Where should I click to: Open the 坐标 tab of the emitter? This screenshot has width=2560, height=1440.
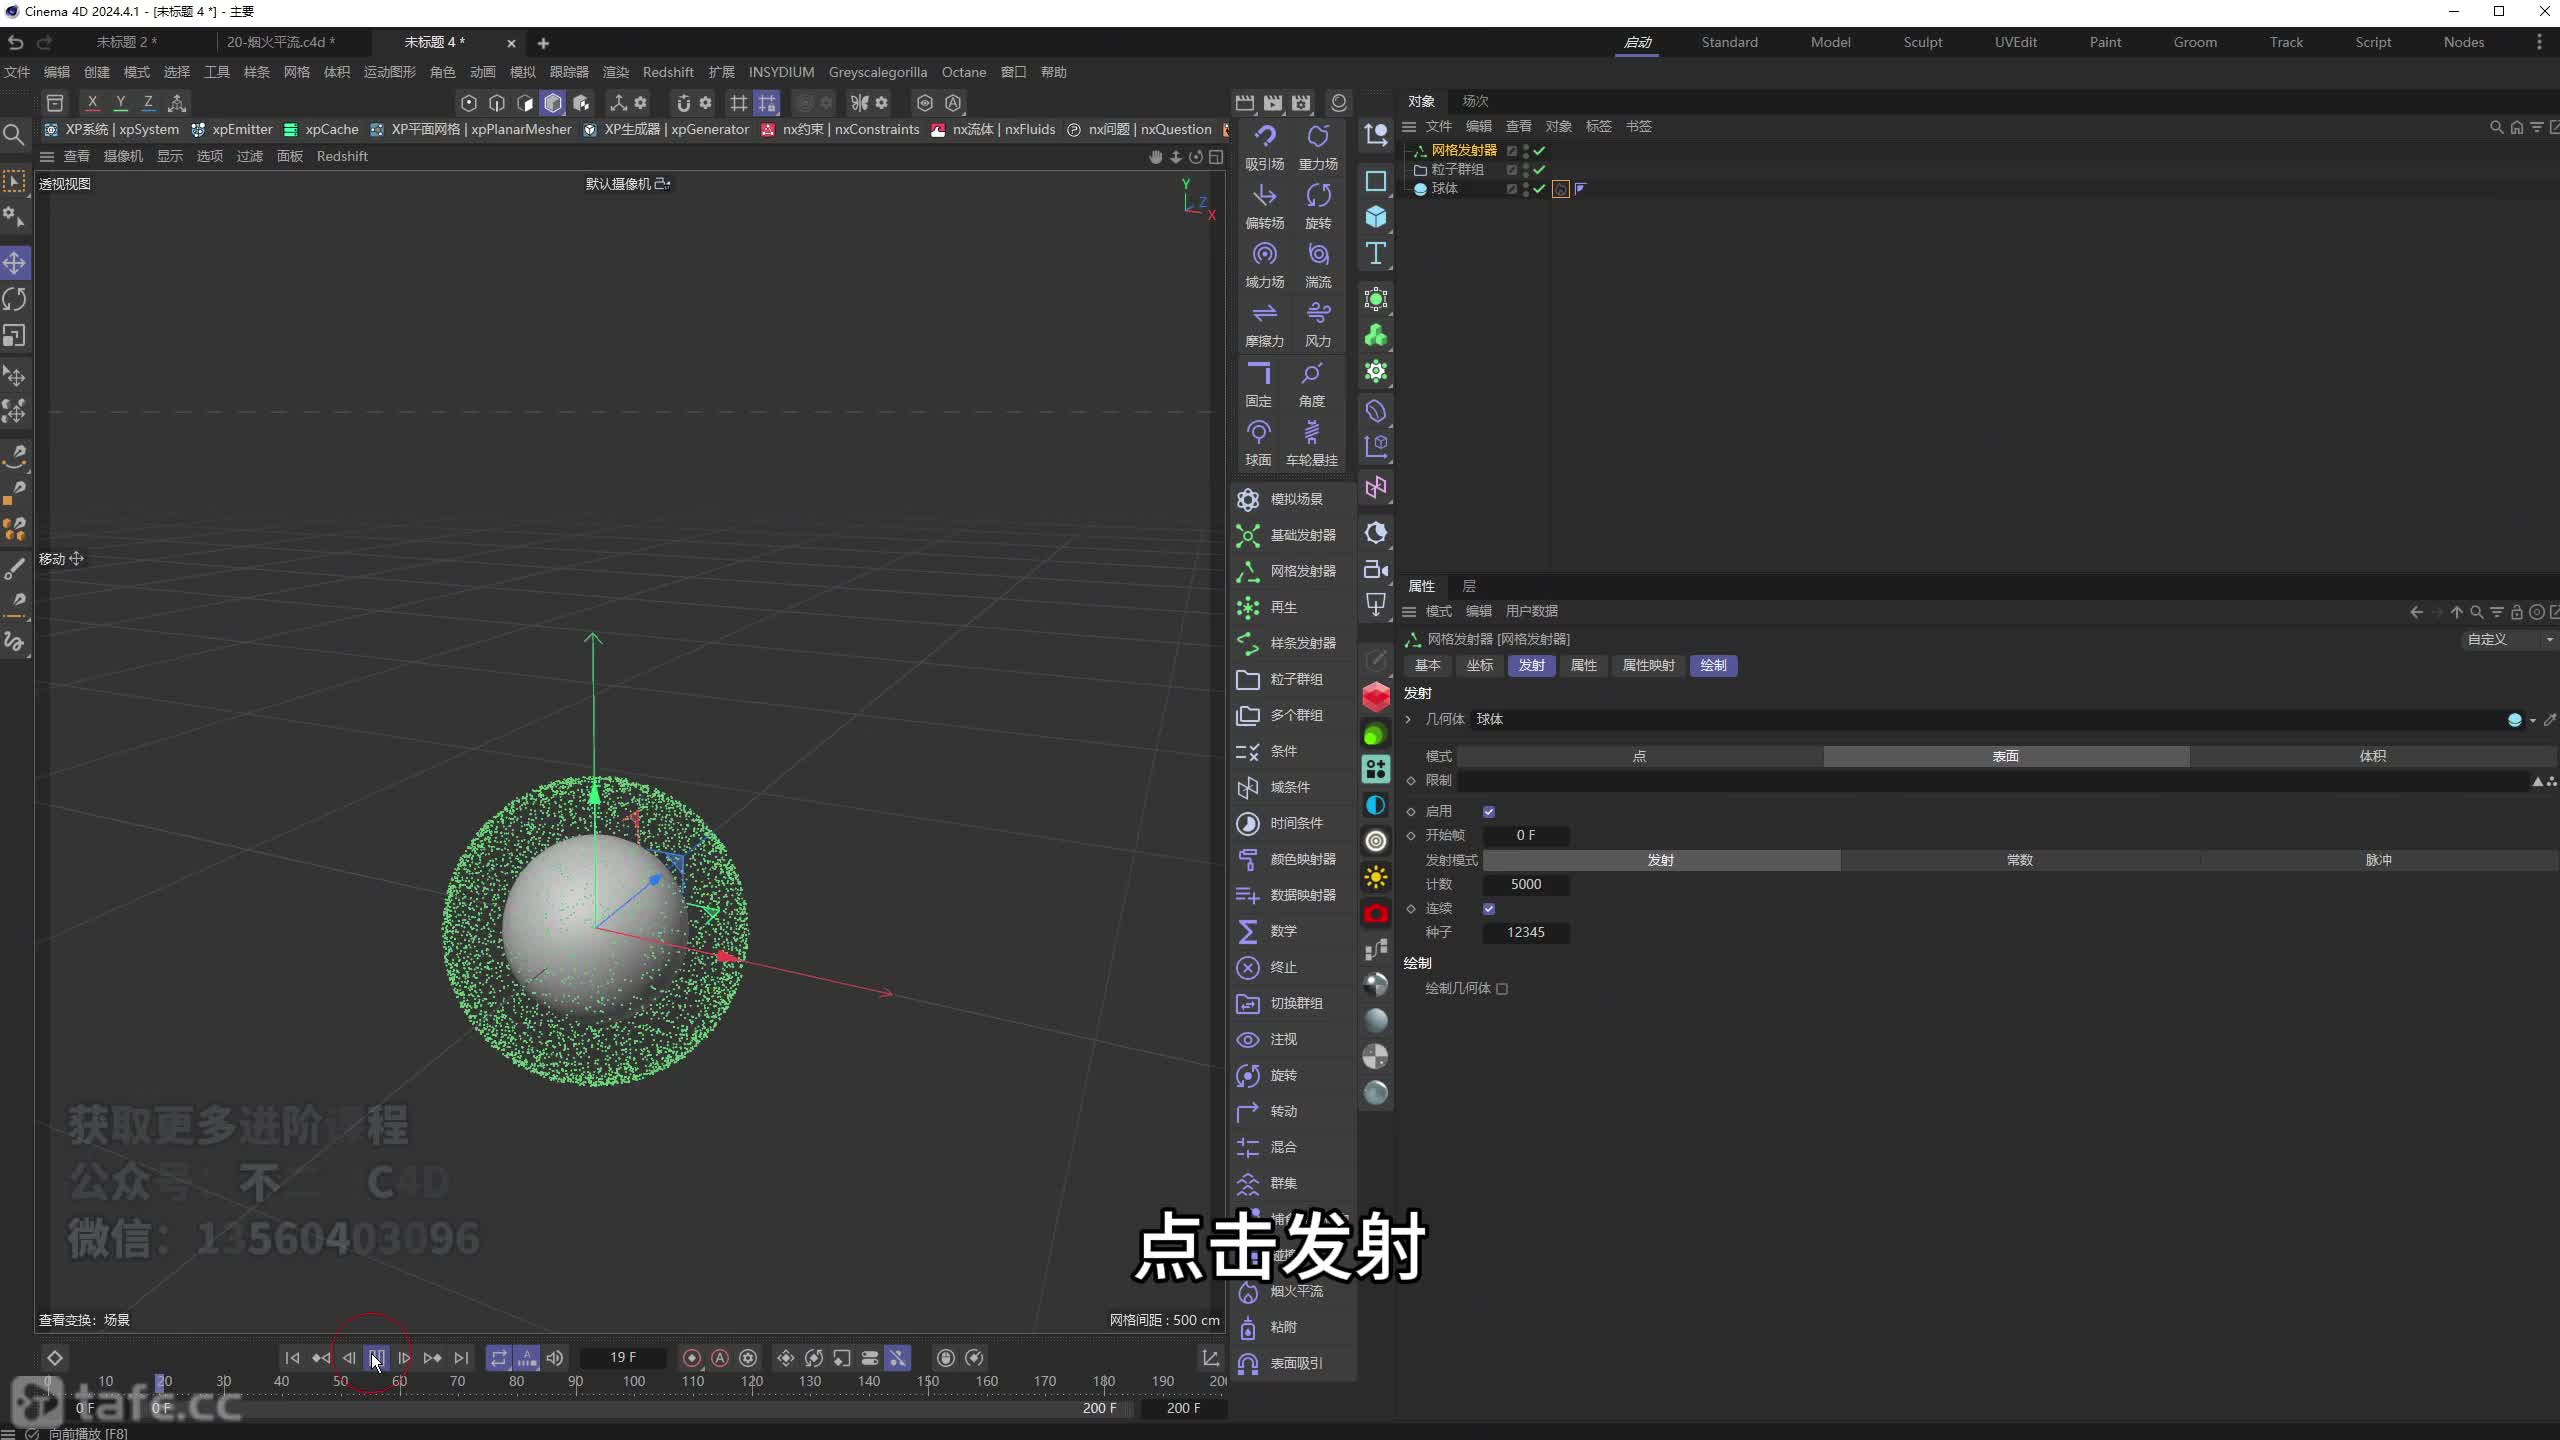1479,666
